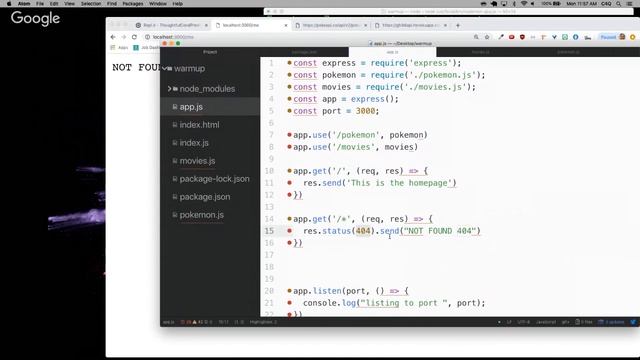Open the Help menu
The height and width of the screenshot is (360, 640).
click(x=178, y=4)
